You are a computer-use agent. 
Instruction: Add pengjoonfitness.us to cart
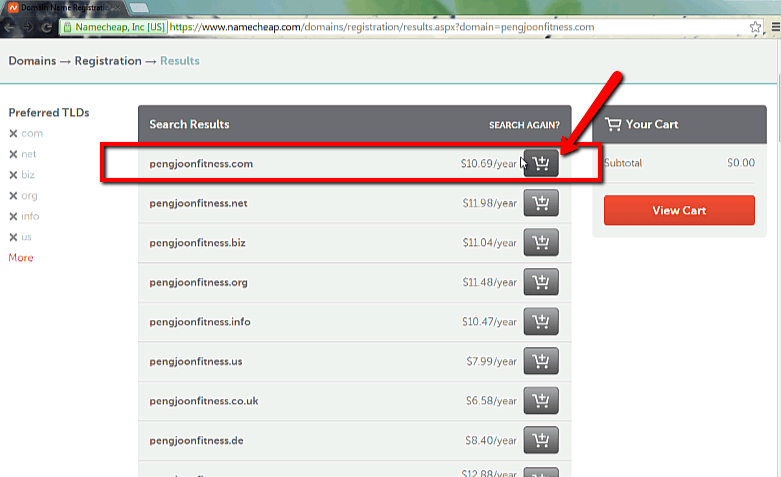tap(541, 361)
